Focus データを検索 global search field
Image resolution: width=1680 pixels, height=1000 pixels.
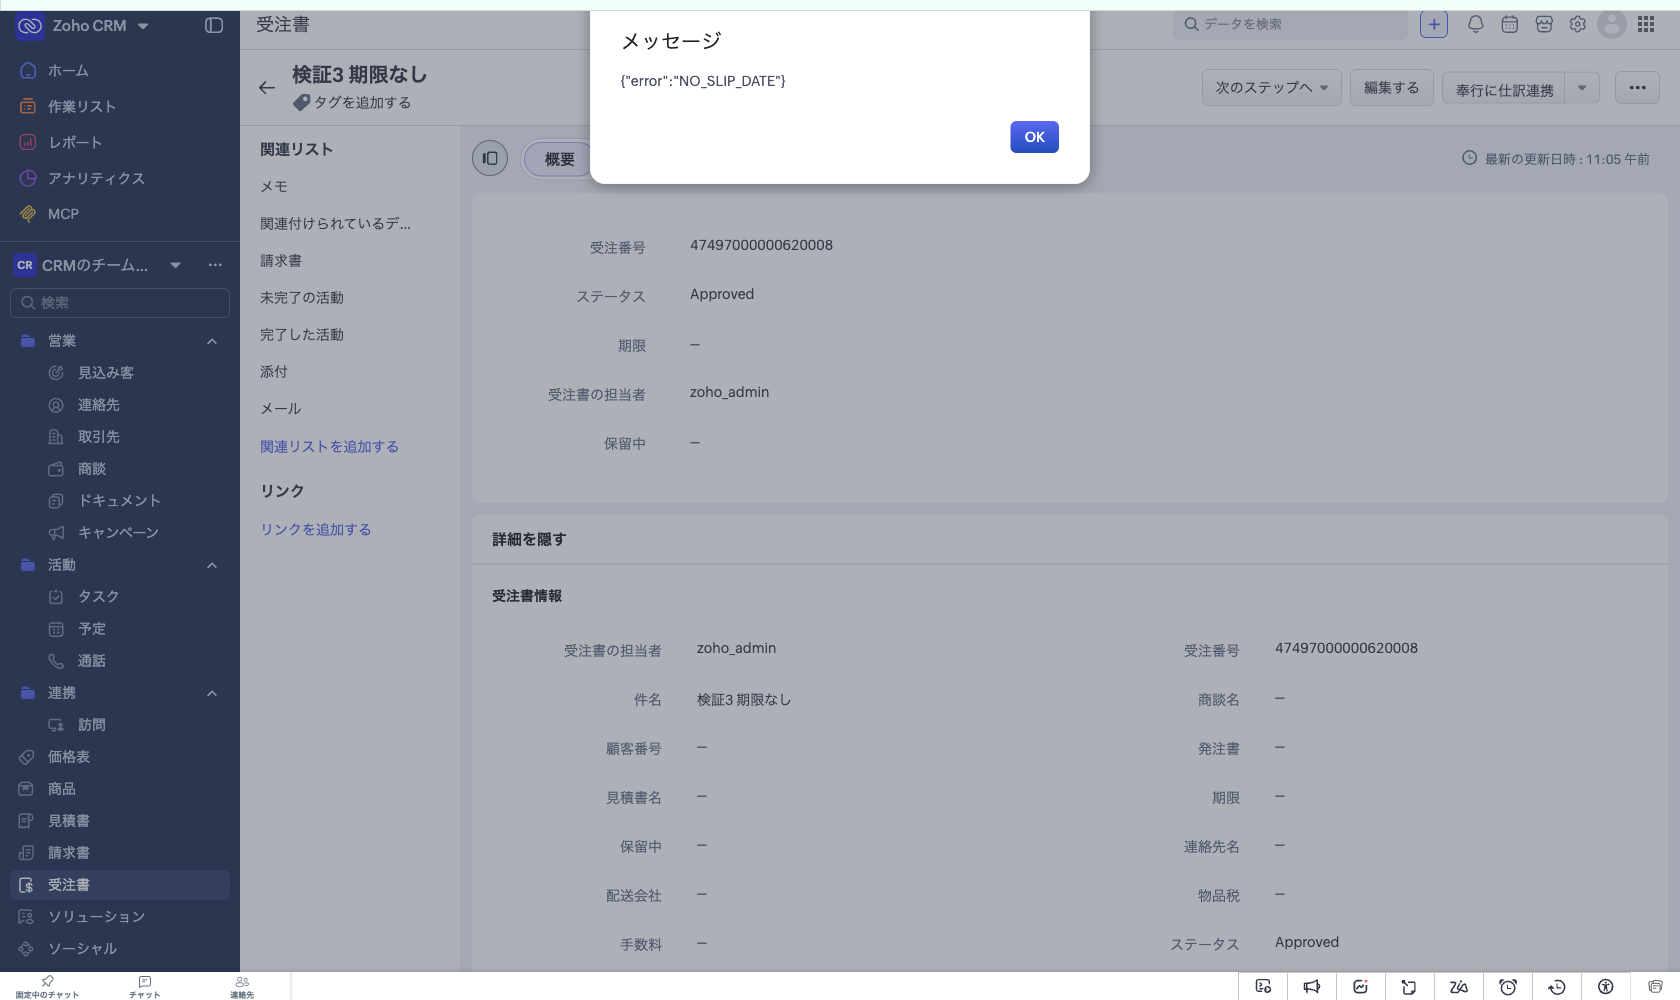(1290, 24)
